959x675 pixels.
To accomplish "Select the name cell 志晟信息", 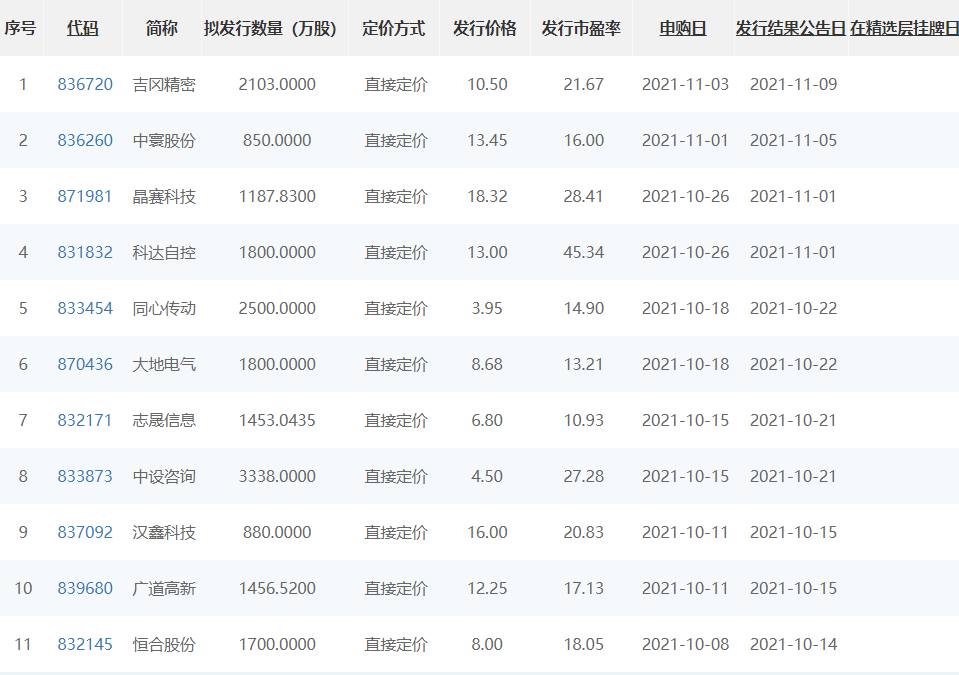I will [164, 421].
